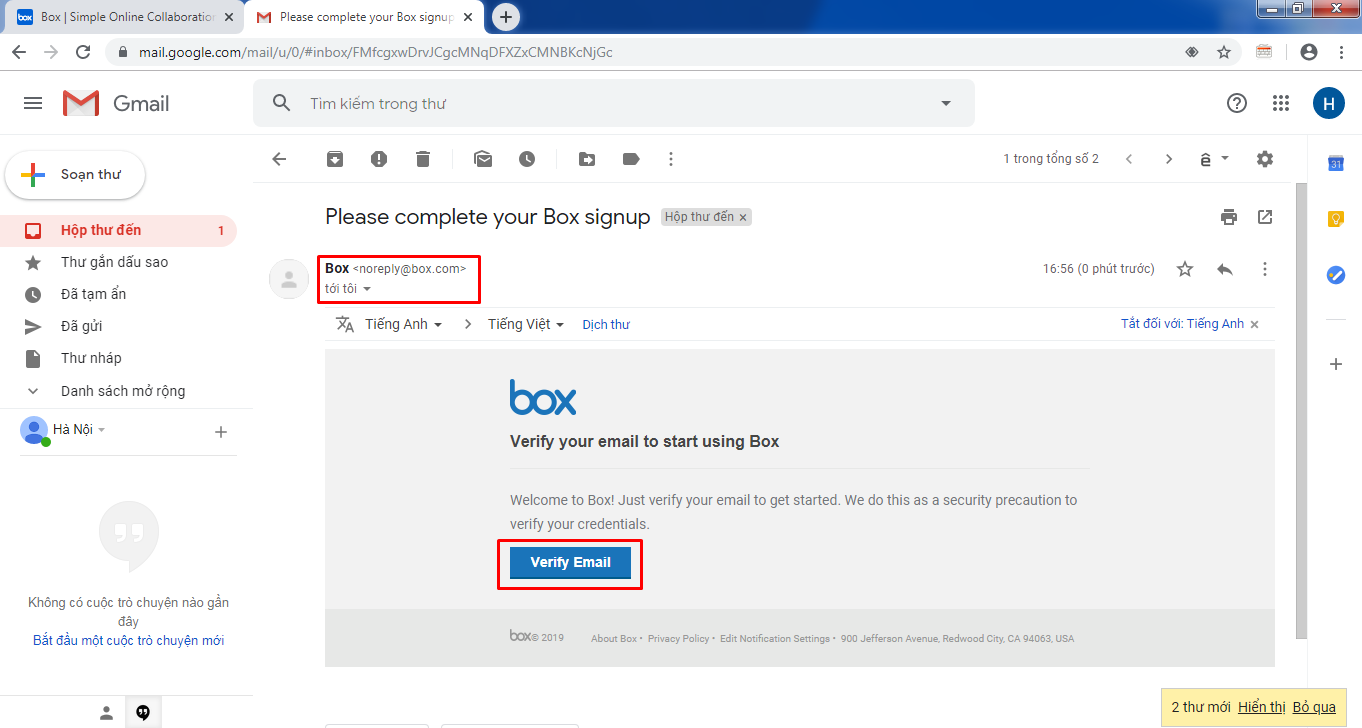Get add-ons with plus icon
Viewport: 1362px width, 728px height.
pos(1336,364)
